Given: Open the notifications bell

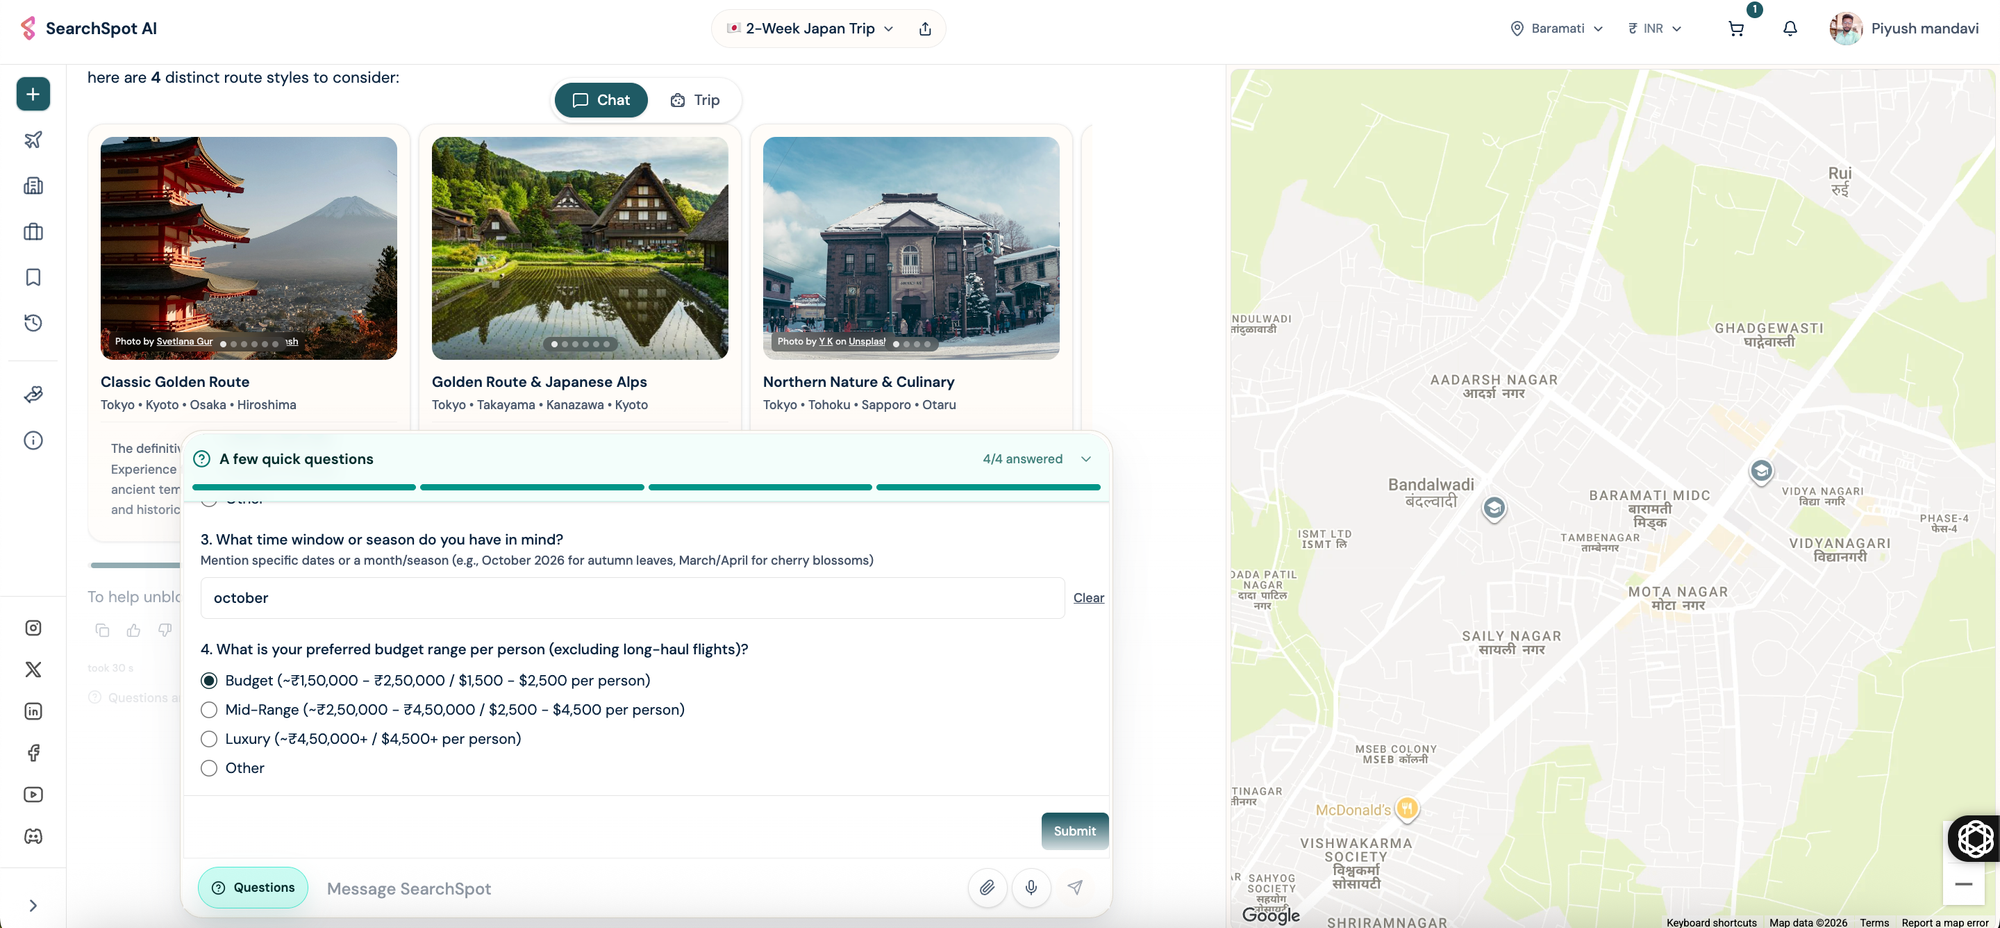Looking at the screenshot, I should (x=1790, y=29).
